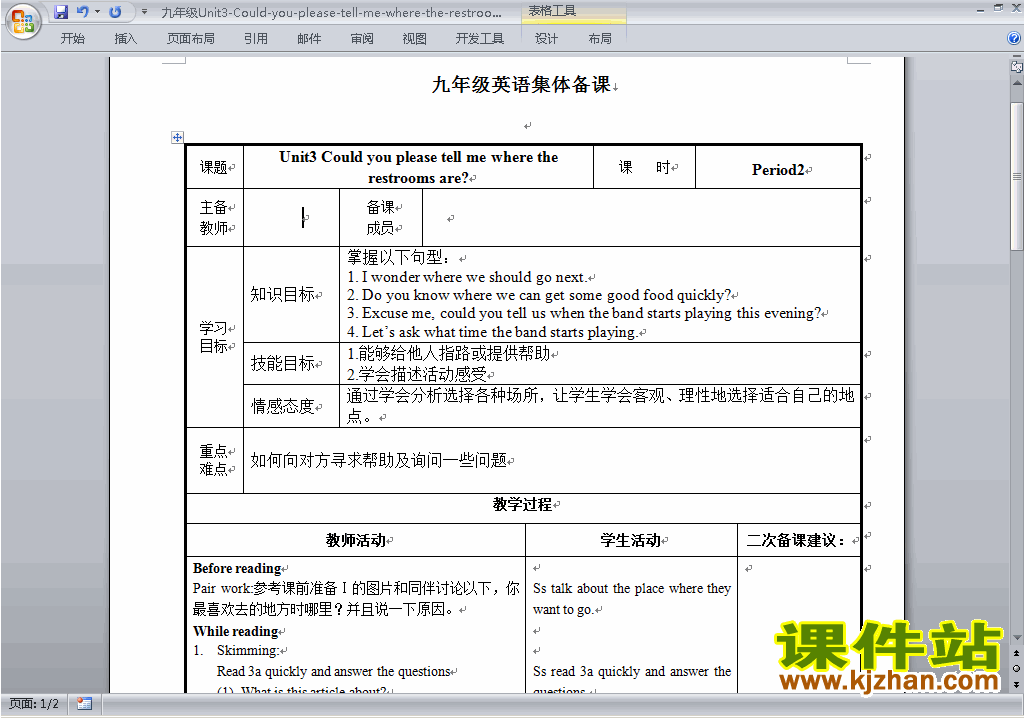The width and height of the screenshot is (1024, 718).
Task: Click the macro recording icon in status bar
Action: [x=84, y=704]
